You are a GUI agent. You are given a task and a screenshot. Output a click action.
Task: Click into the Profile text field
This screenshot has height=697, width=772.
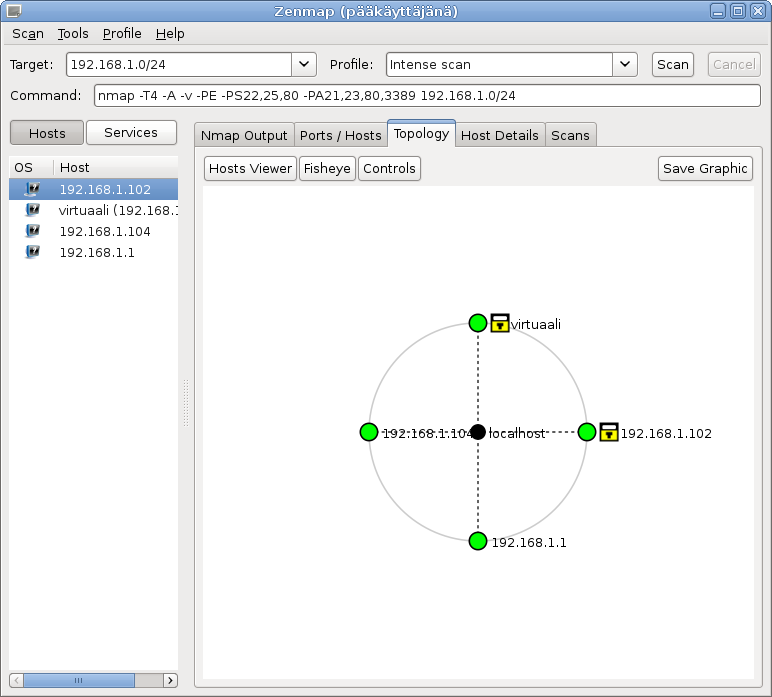[499, 64]
